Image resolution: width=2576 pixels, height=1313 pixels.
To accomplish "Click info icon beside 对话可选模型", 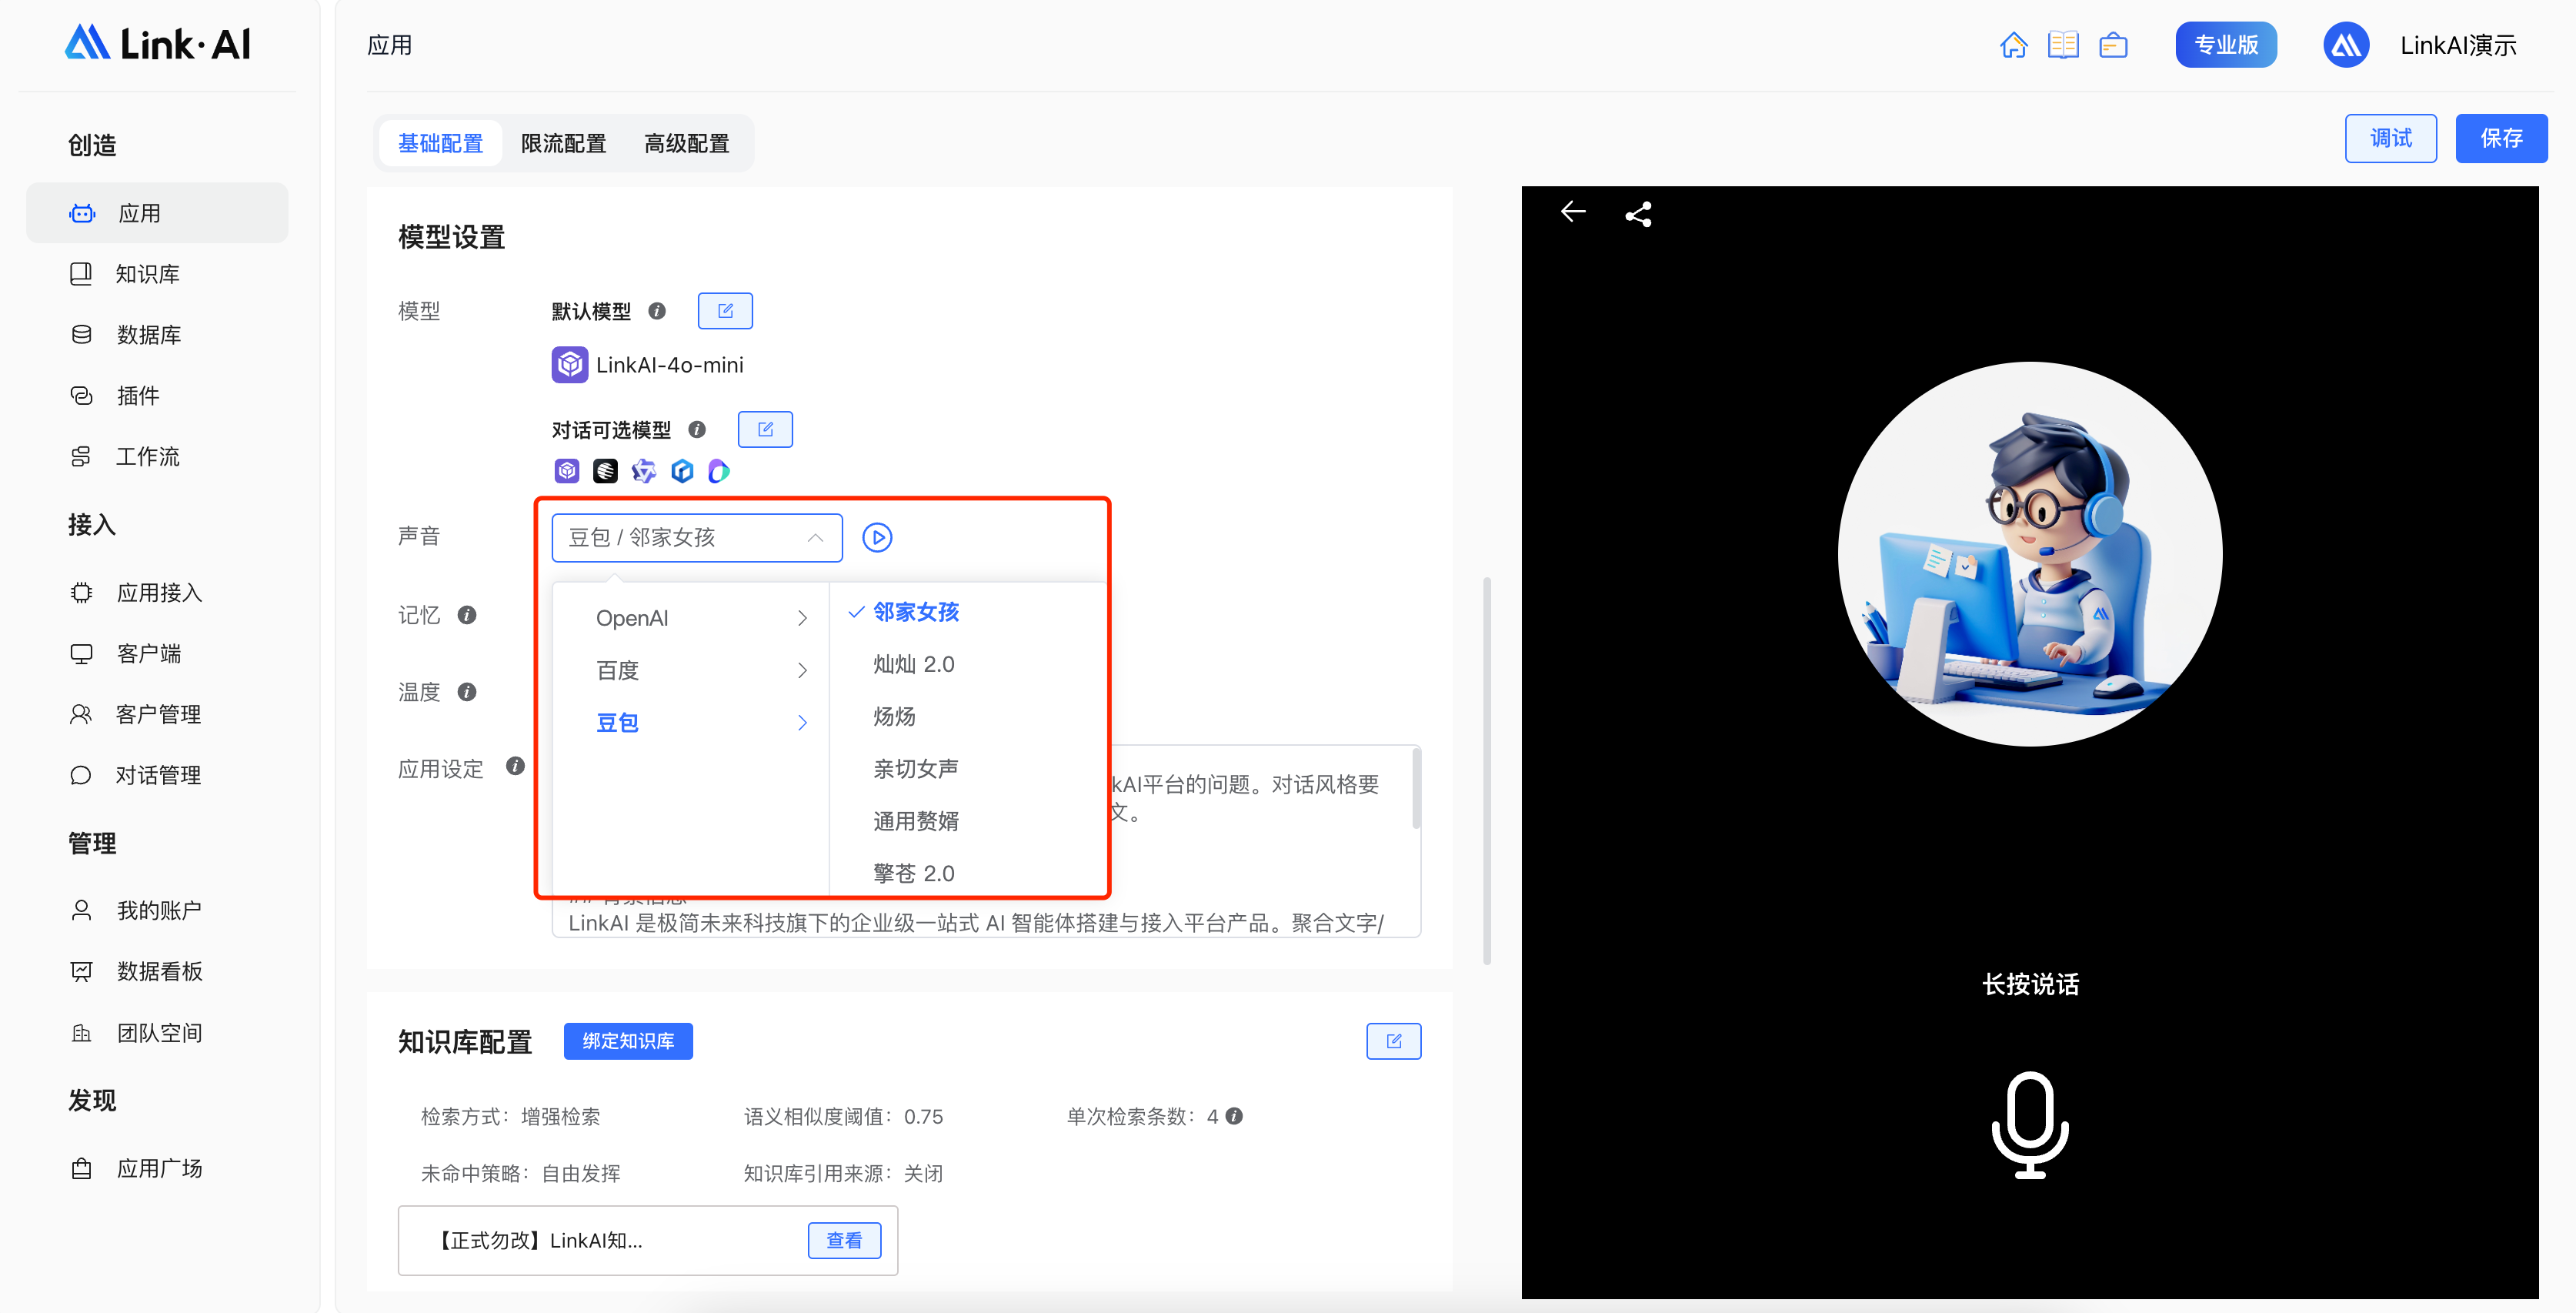I will click(x=697, y=429).
